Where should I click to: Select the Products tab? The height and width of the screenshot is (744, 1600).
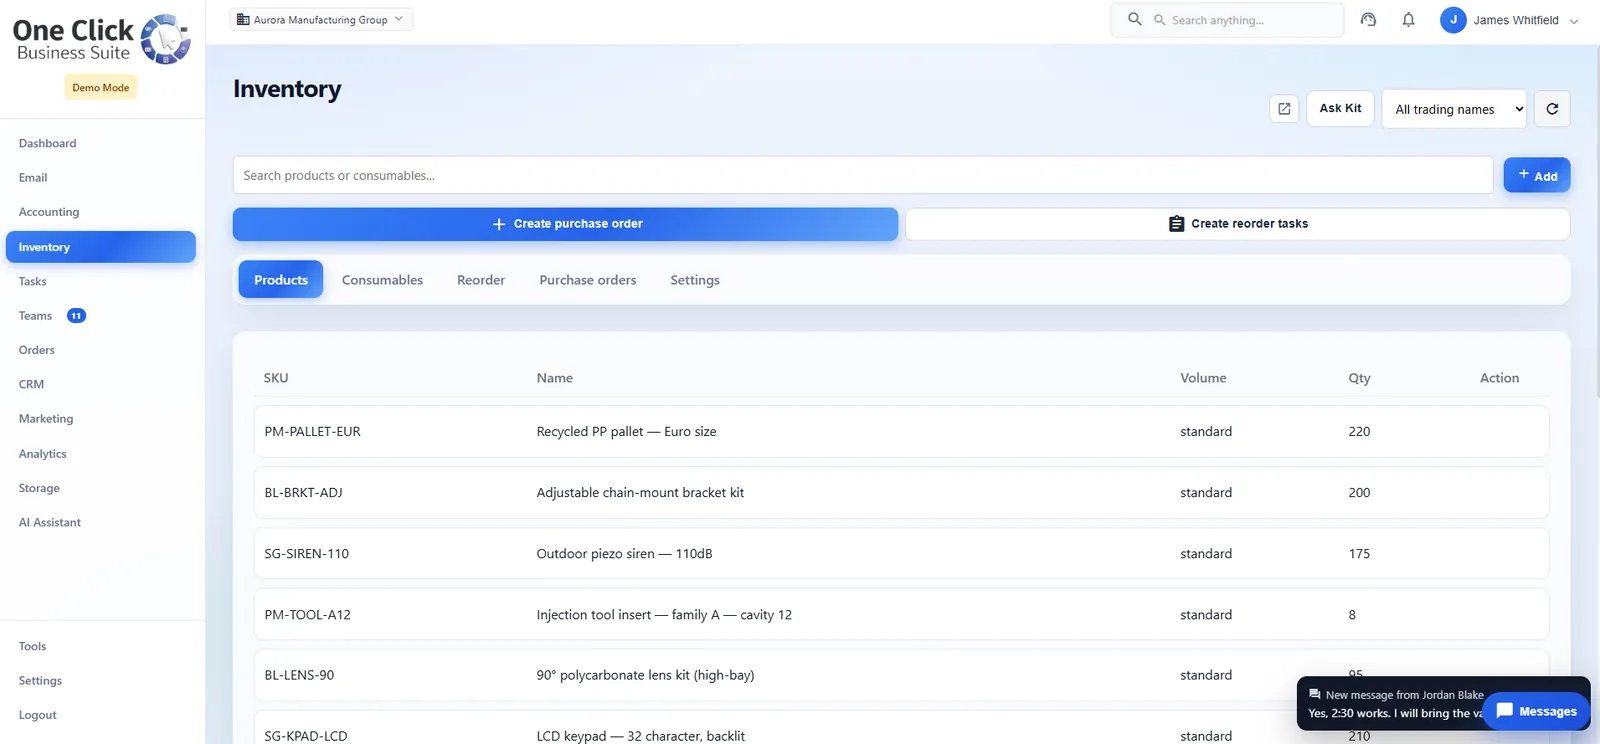point(281,280)
